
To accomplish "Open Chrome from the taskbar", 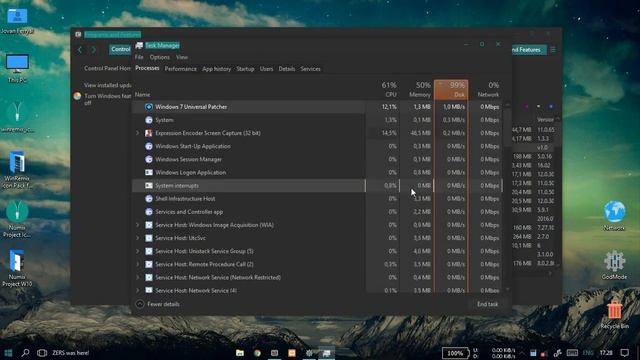I will [257, 353].
